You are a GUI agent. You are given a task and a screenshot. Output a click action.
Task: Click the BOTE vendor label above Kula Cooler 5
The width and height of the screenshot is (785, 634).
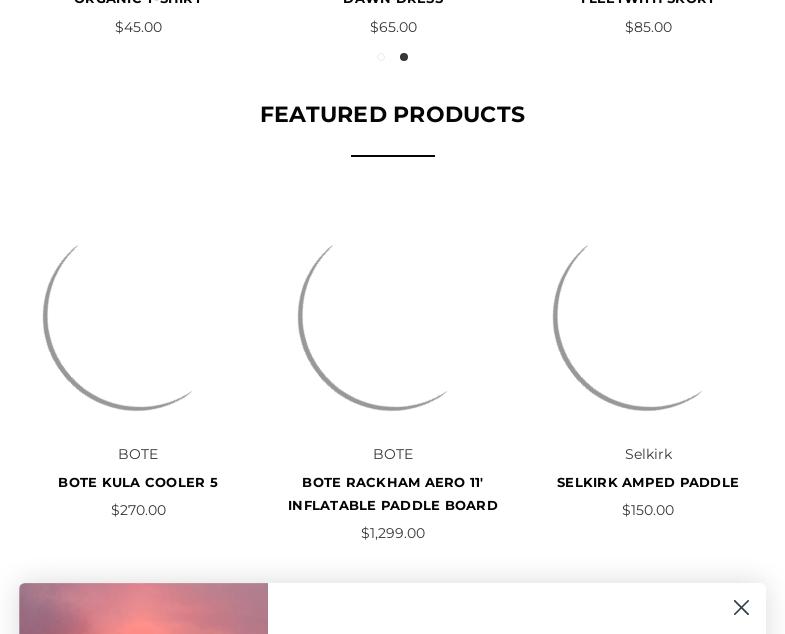tap(138, 454)
